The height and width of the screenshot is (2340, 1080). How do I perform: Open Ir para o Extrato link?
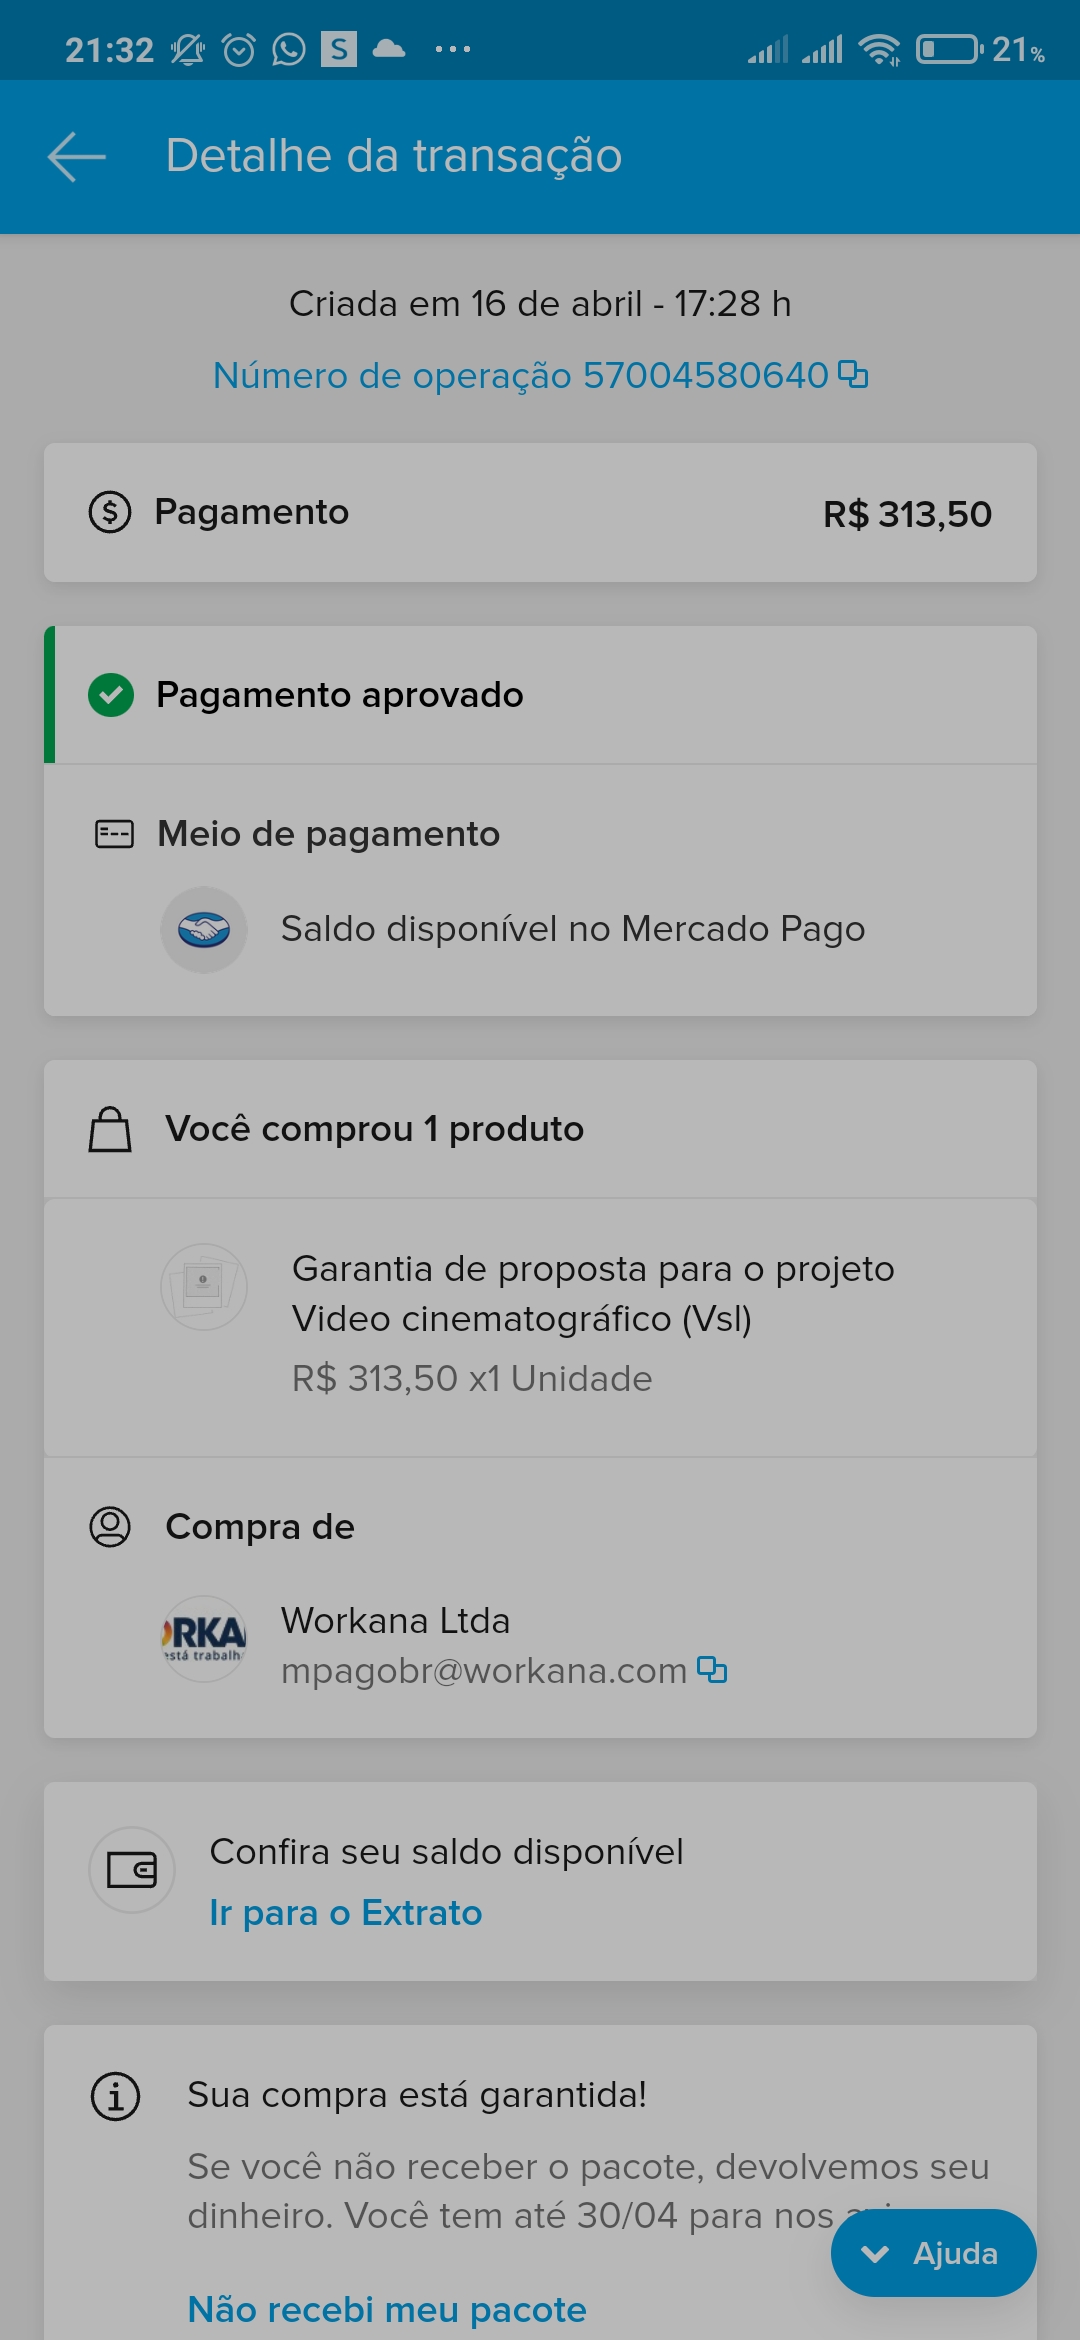point(346,1912)
